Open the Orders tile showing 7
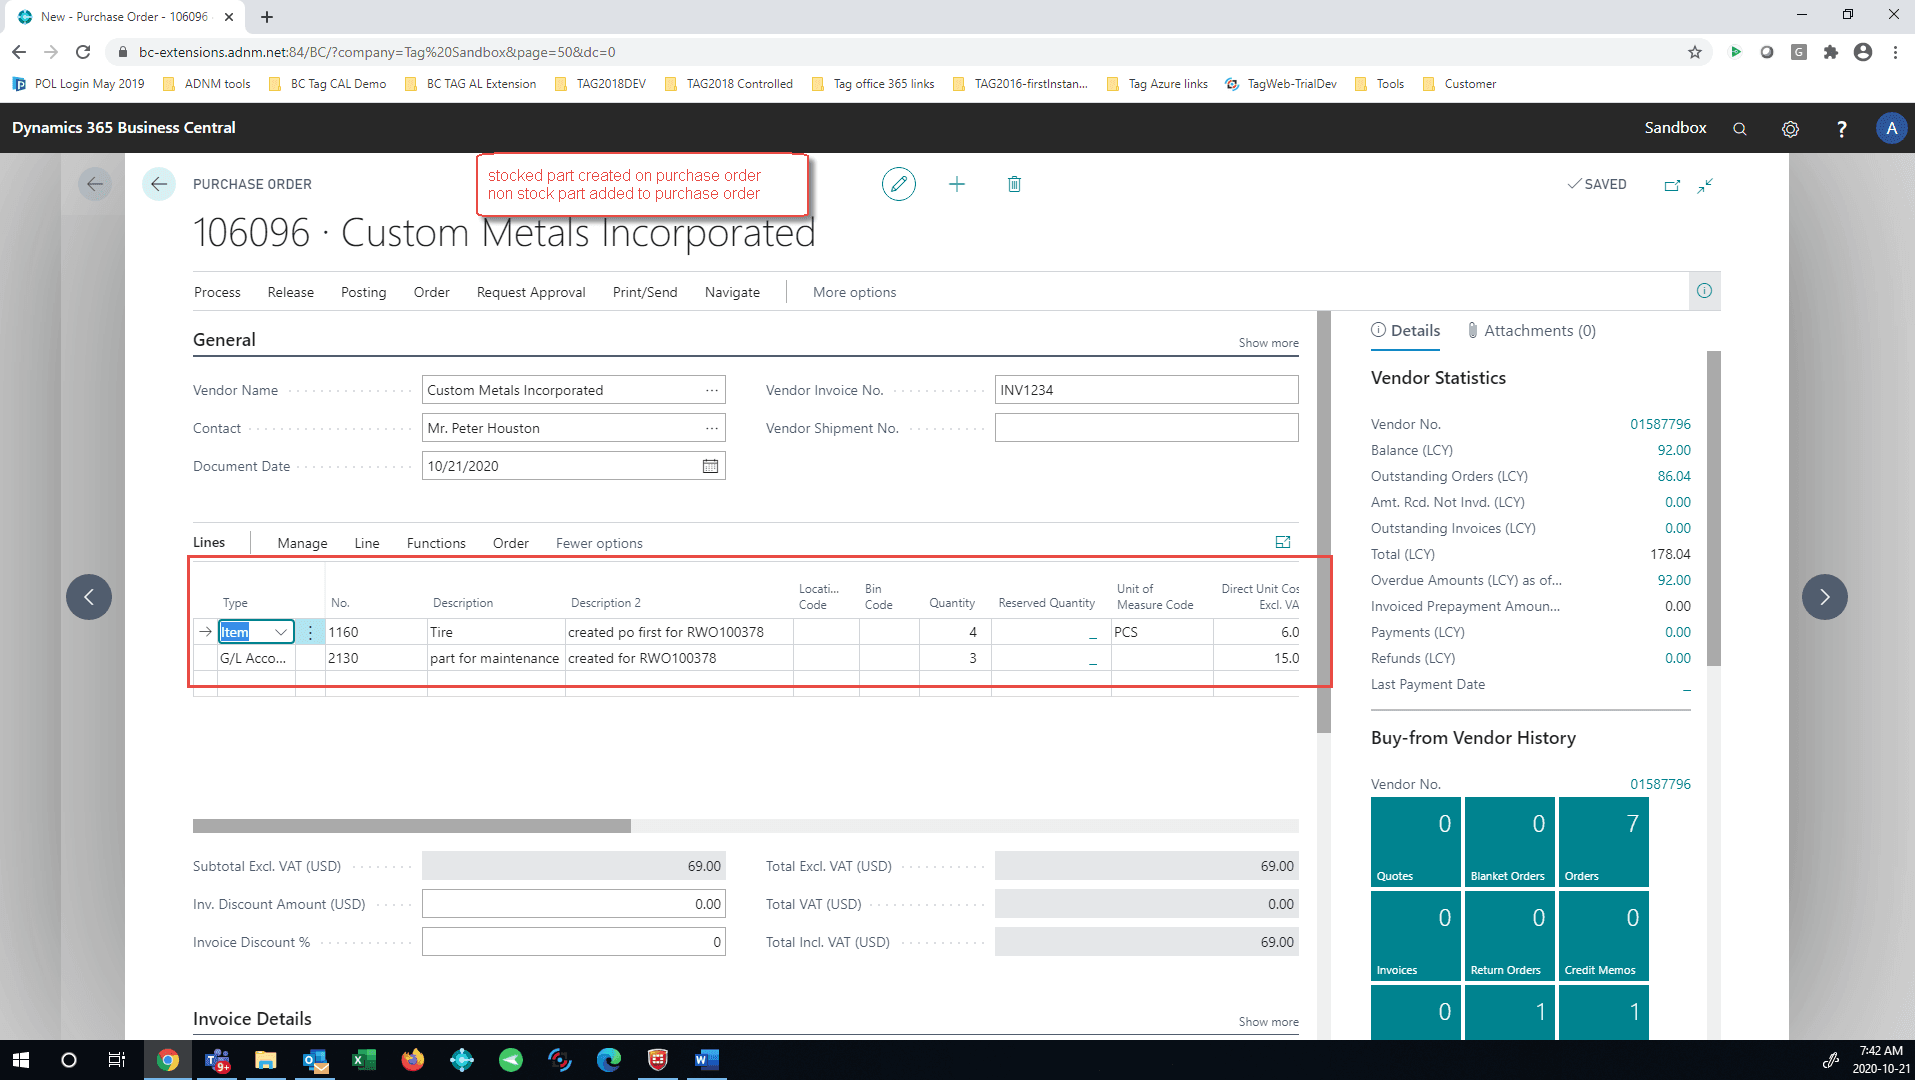Image resolution: width=1915 pixels, height=1080 pixels. (x=1603, y=842)
